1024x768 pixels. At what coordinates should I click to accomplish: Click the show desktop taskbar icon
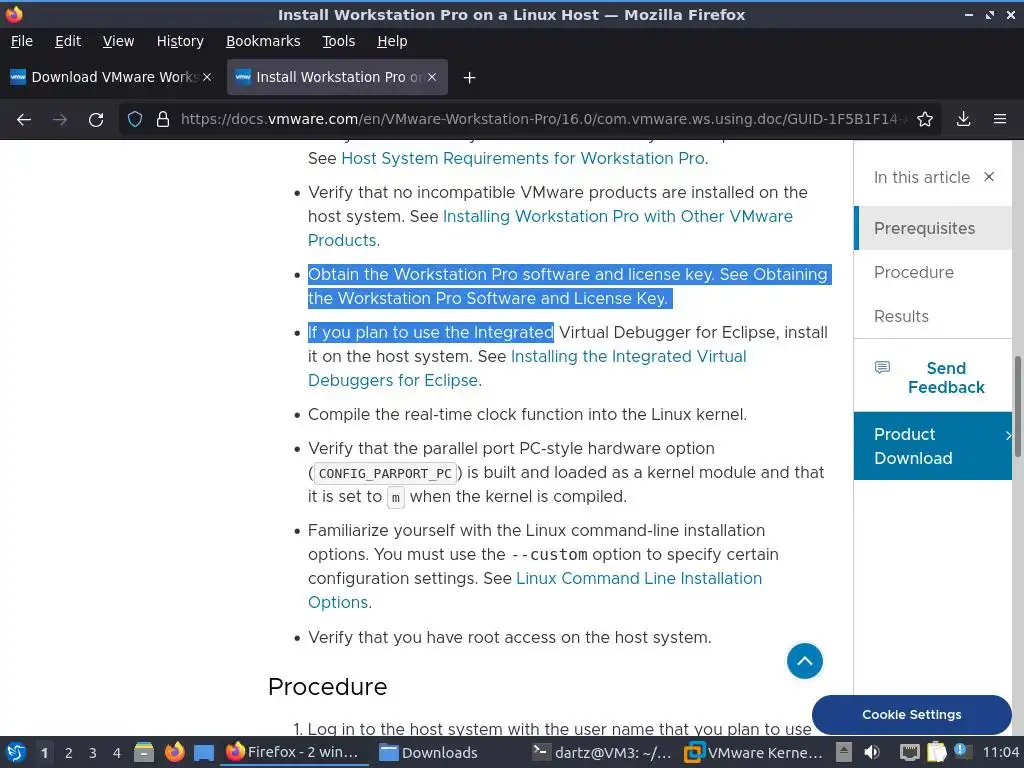[204, 752]
